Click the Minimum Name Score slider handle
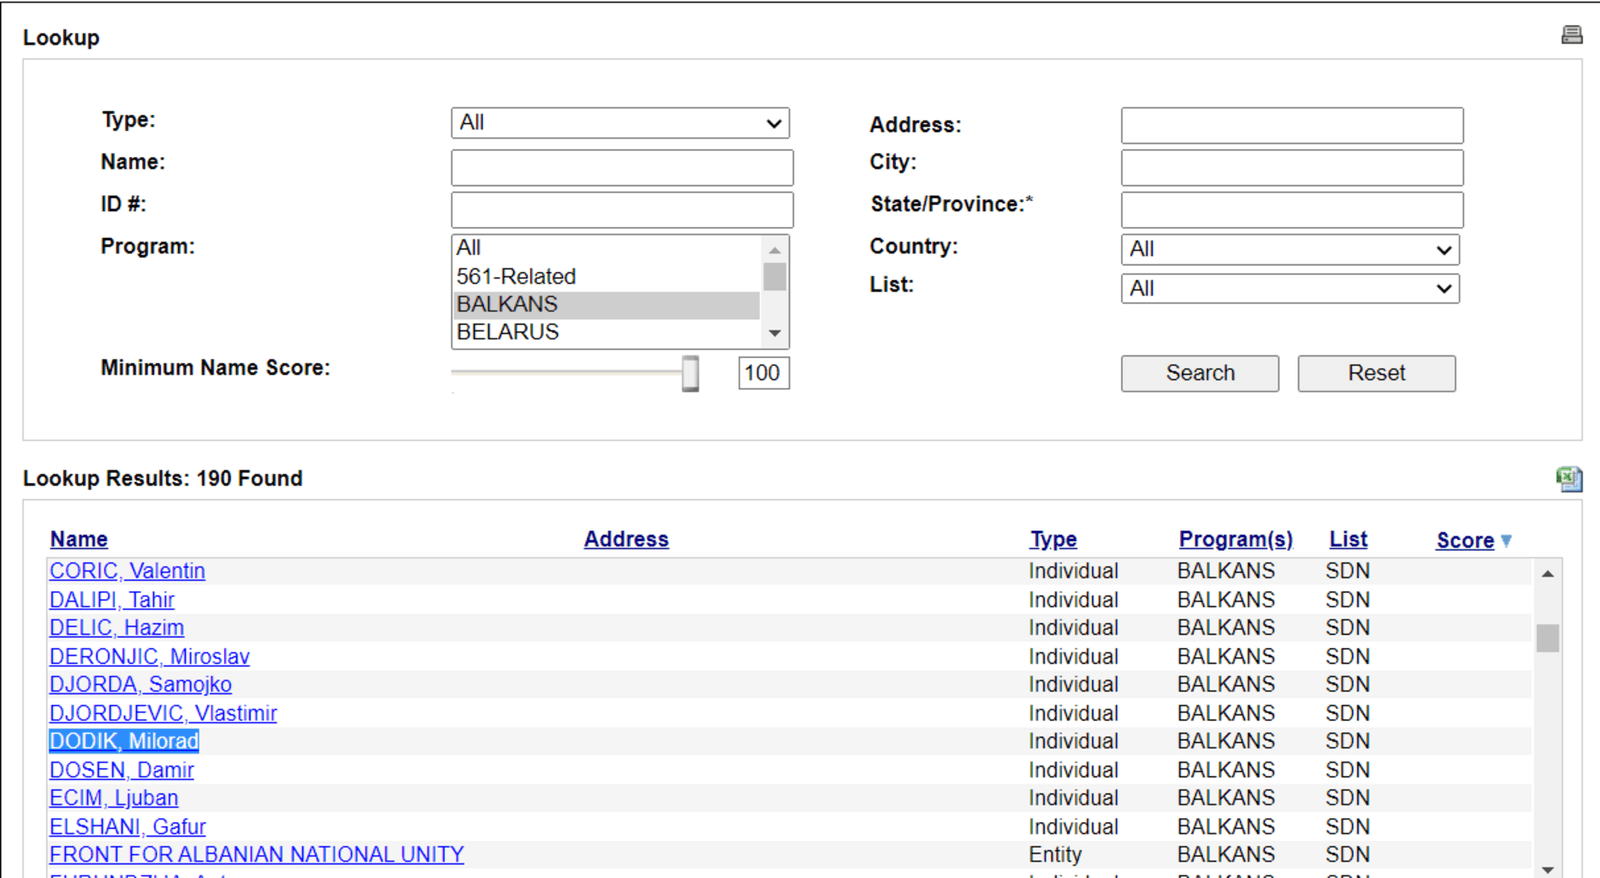 [x=690, y=373]
